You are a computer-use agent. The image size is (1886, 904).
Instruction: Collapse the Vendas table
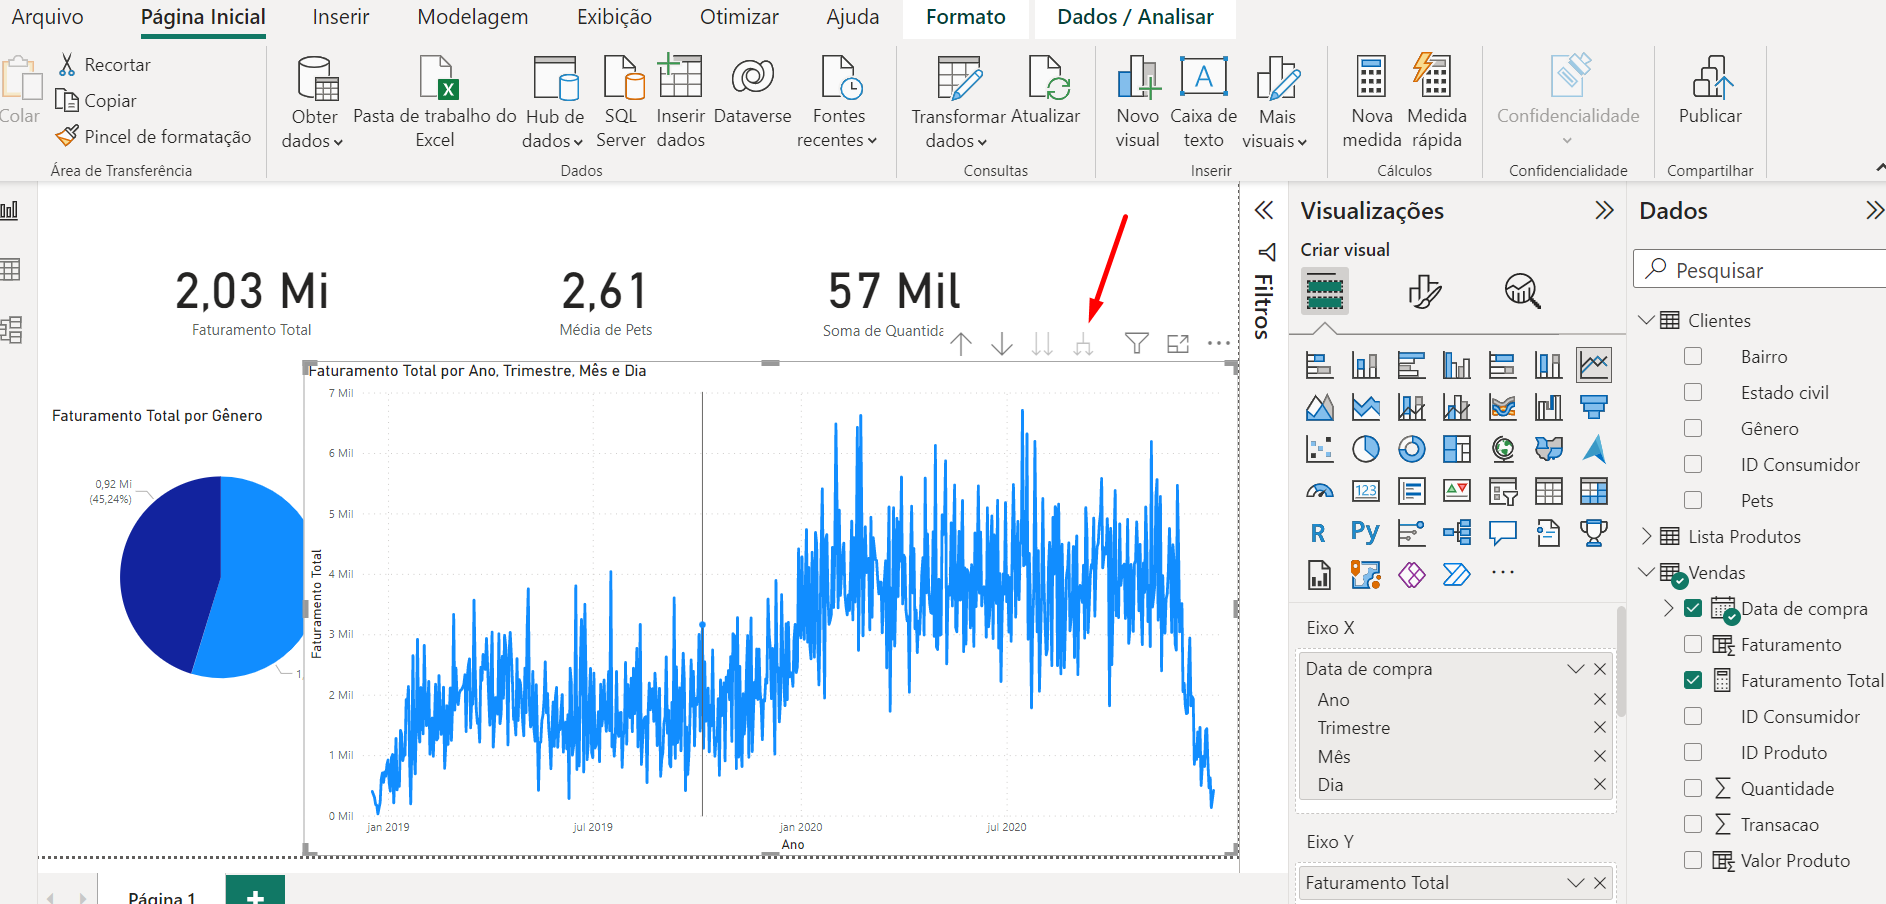point(1646,572)
